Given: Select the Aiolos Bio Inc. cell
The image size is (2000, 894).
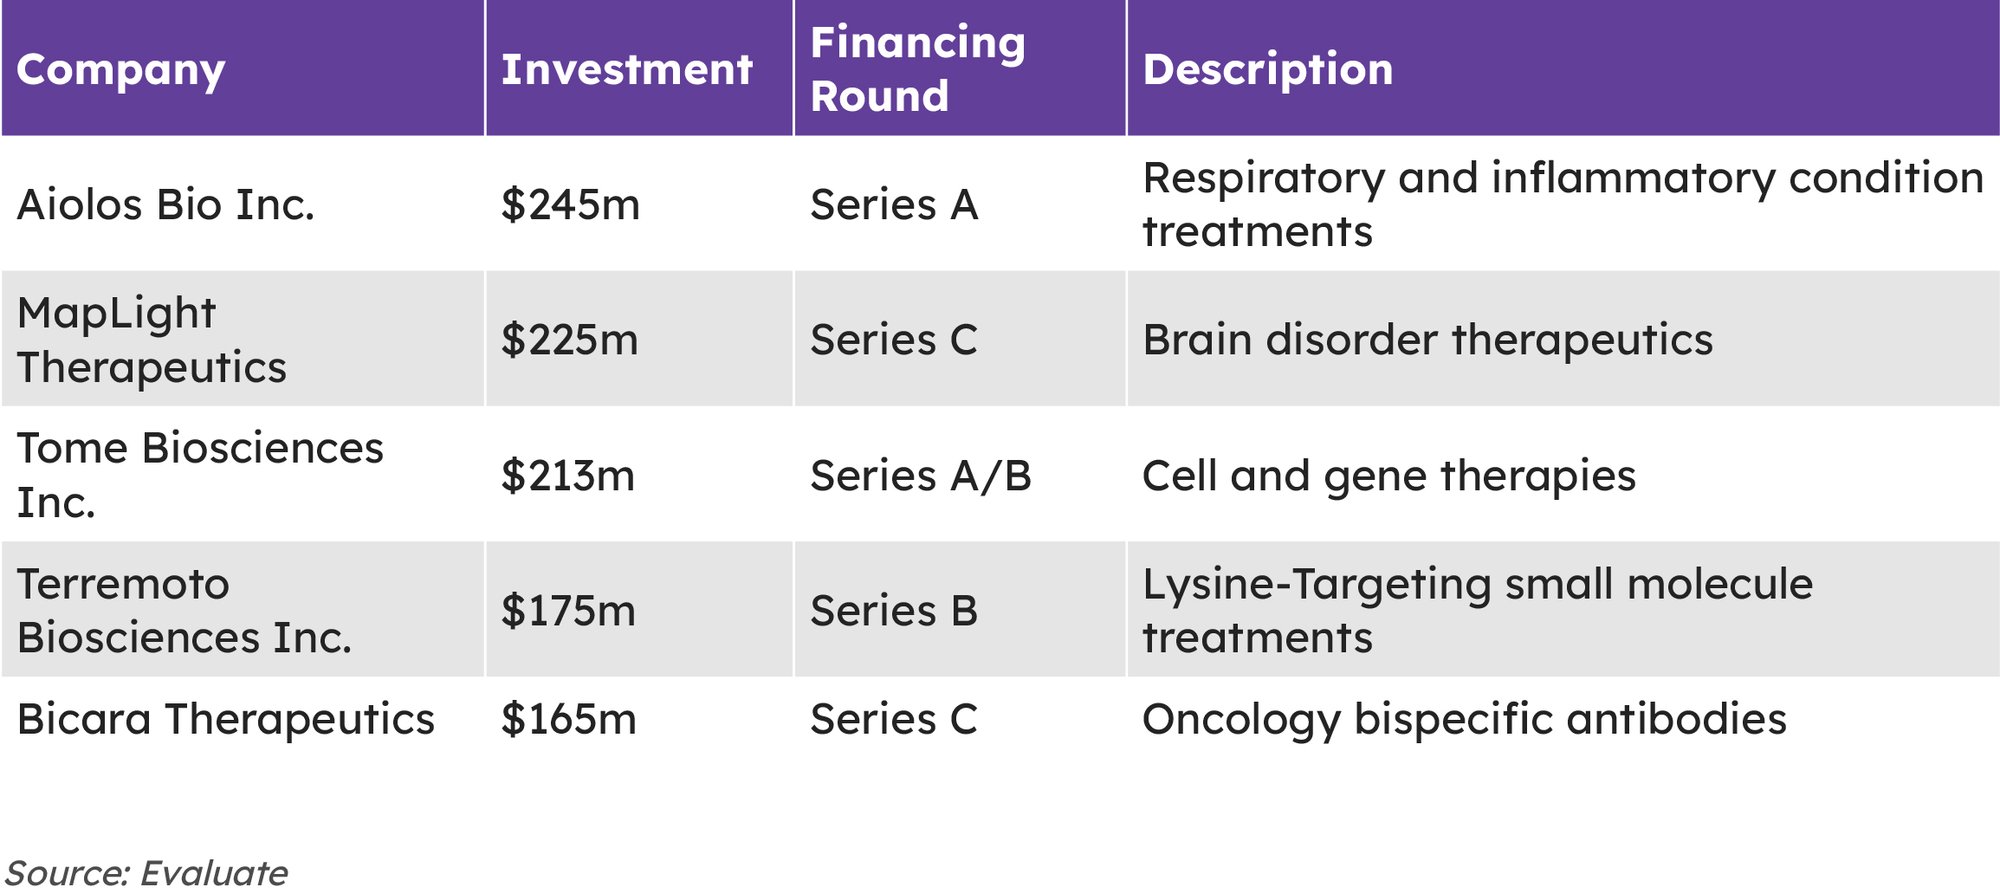Looking at the screenshot, I should (x=166, y=205).
